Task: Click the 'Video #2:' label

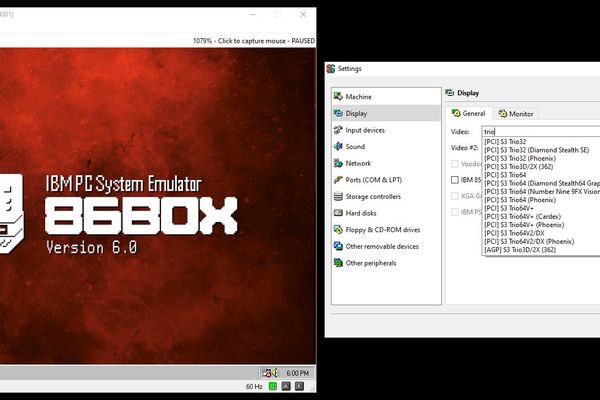Action: click(464, 148)
